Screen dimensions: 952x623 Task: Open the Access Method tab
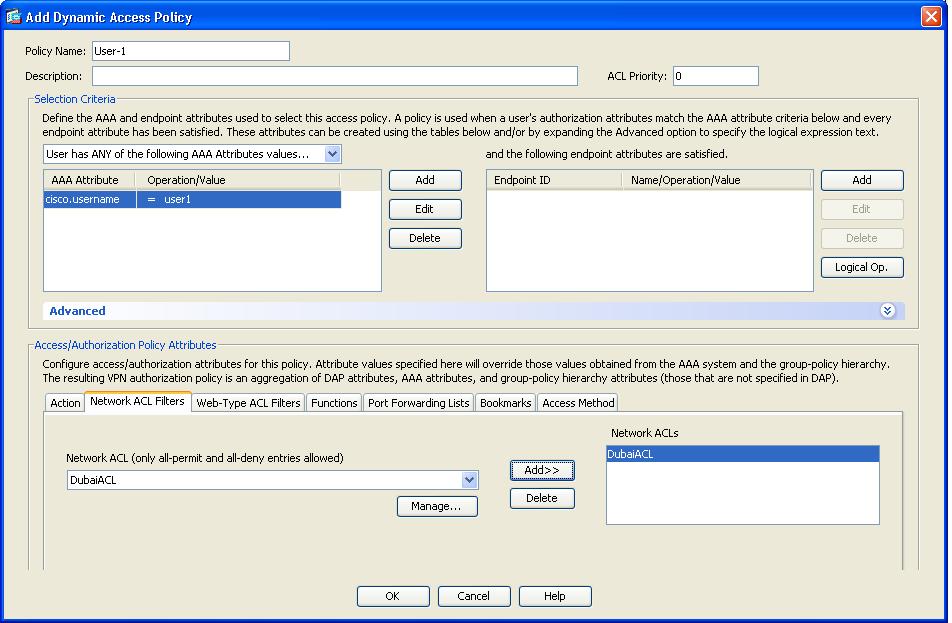(578, 403)
